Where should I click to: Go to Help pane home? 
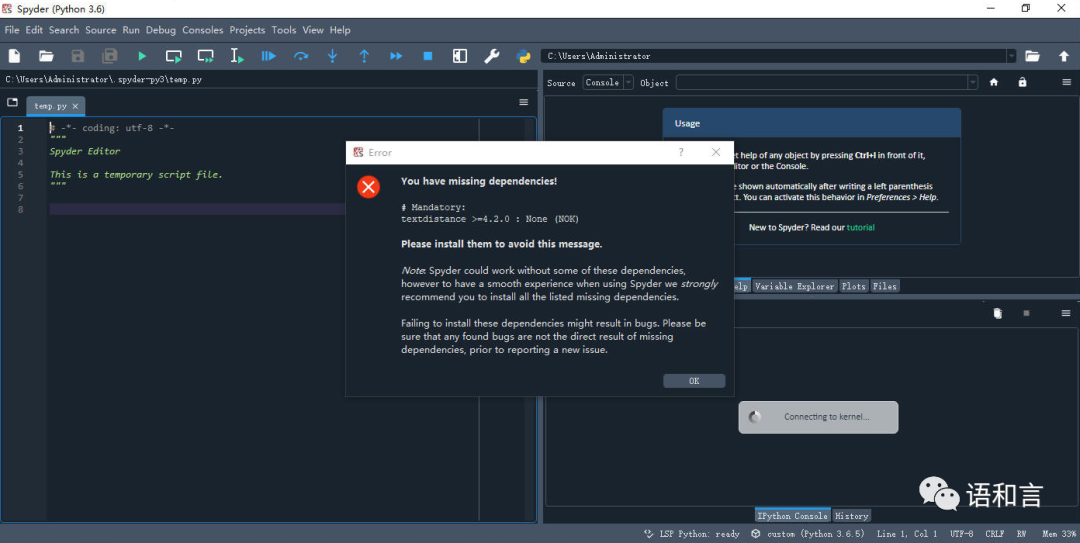[x=994, y=82]
